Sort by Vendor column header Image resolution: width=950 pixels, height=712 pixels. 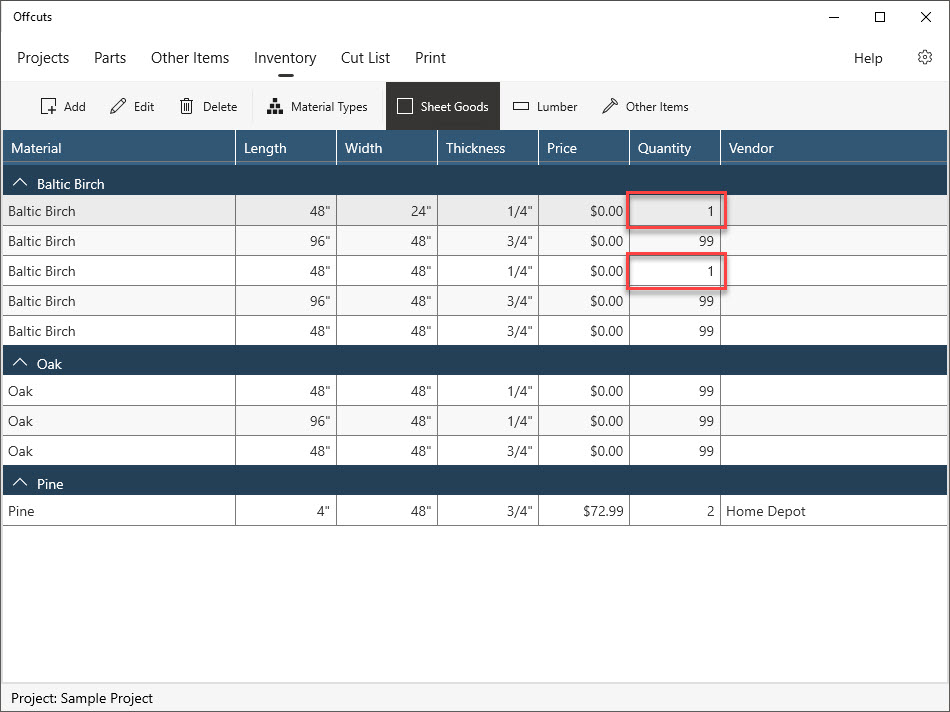point(834,148)
